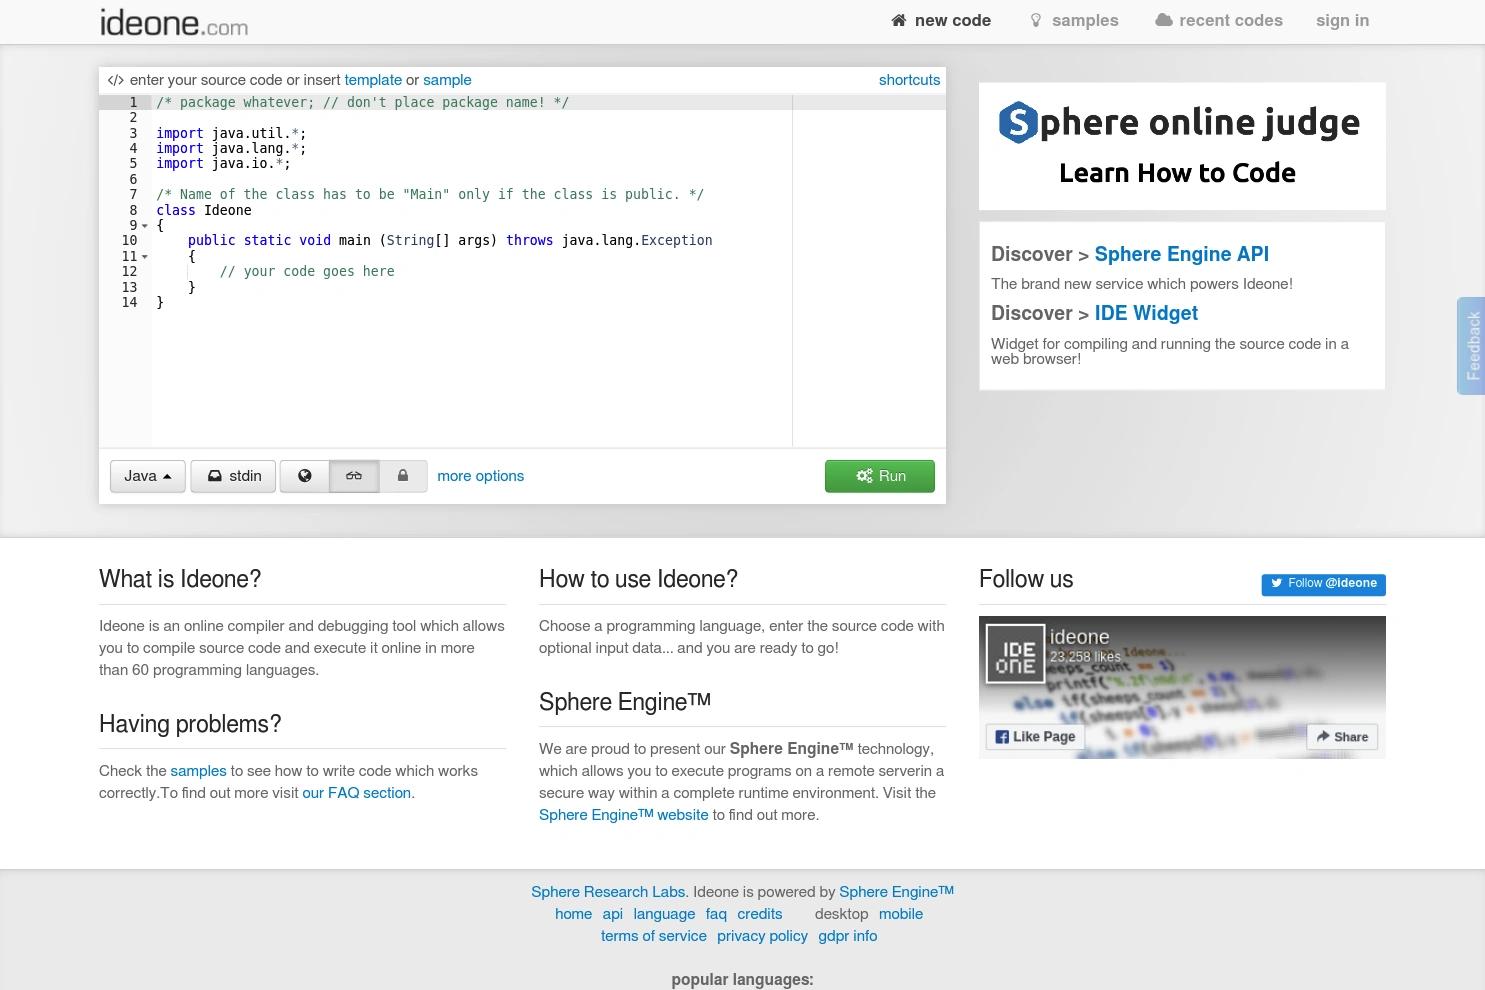Click the ideone.com logo
The height and width of the screenshot is (990, 1485).
(174, 22)
